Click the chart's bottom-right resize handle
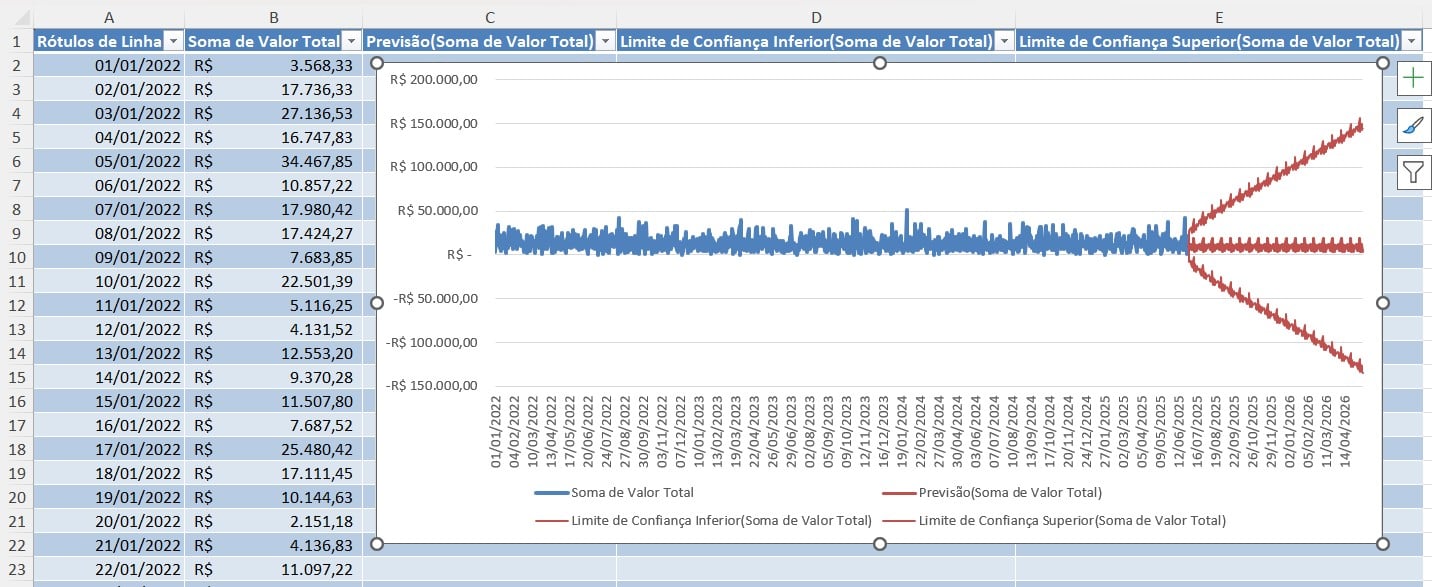 click(x=1383, y=543)
